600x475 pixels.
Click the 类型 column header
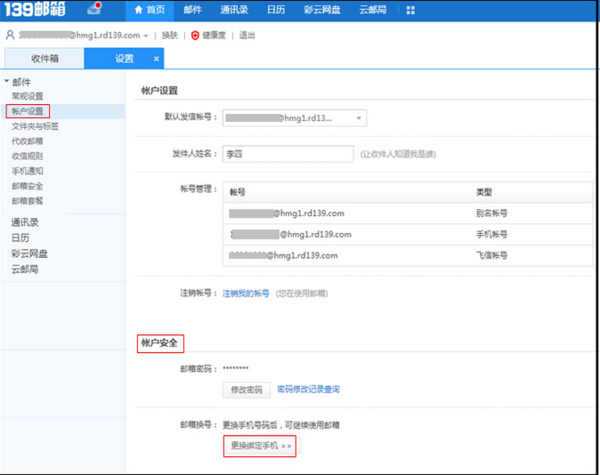click(484, 192)
